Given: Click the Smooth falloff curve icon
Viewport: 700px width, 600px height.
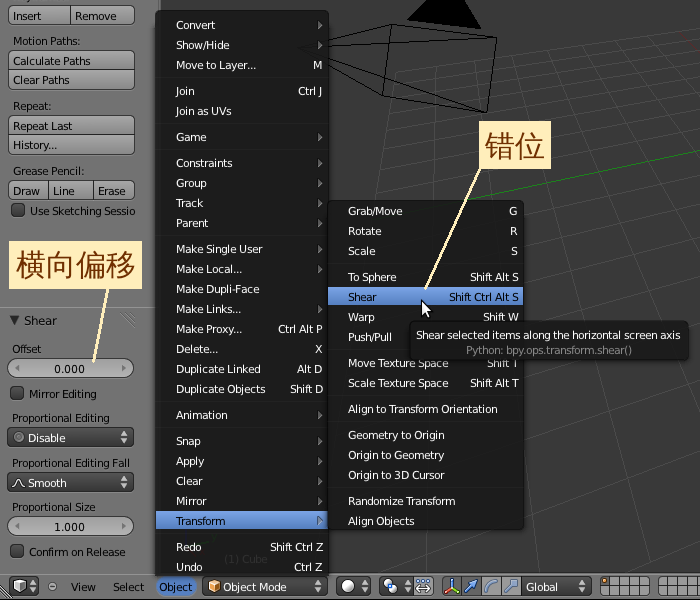Looking at the screenshot, I should click(18, 483).
